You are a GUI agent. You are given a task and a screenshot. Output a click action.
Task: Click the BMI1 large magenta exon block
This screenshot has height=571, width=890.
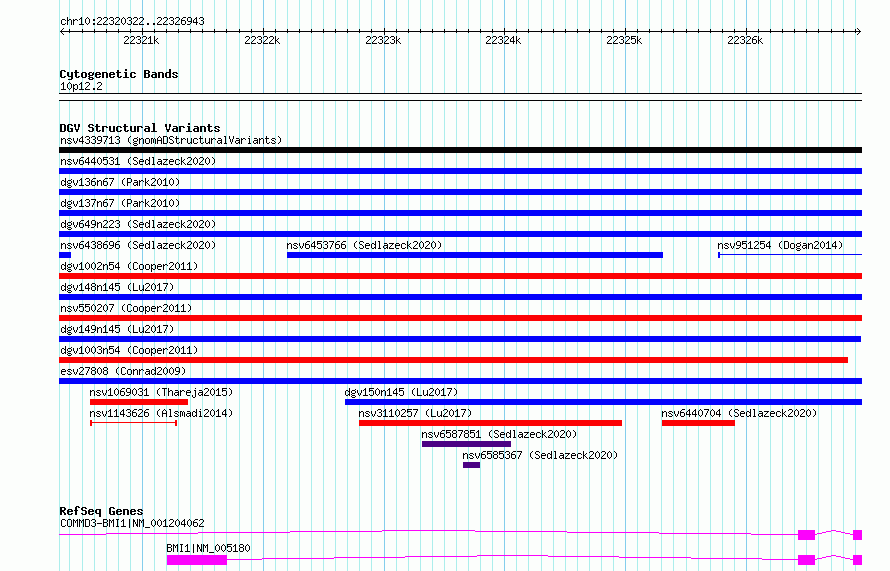(x=197, y=560)
